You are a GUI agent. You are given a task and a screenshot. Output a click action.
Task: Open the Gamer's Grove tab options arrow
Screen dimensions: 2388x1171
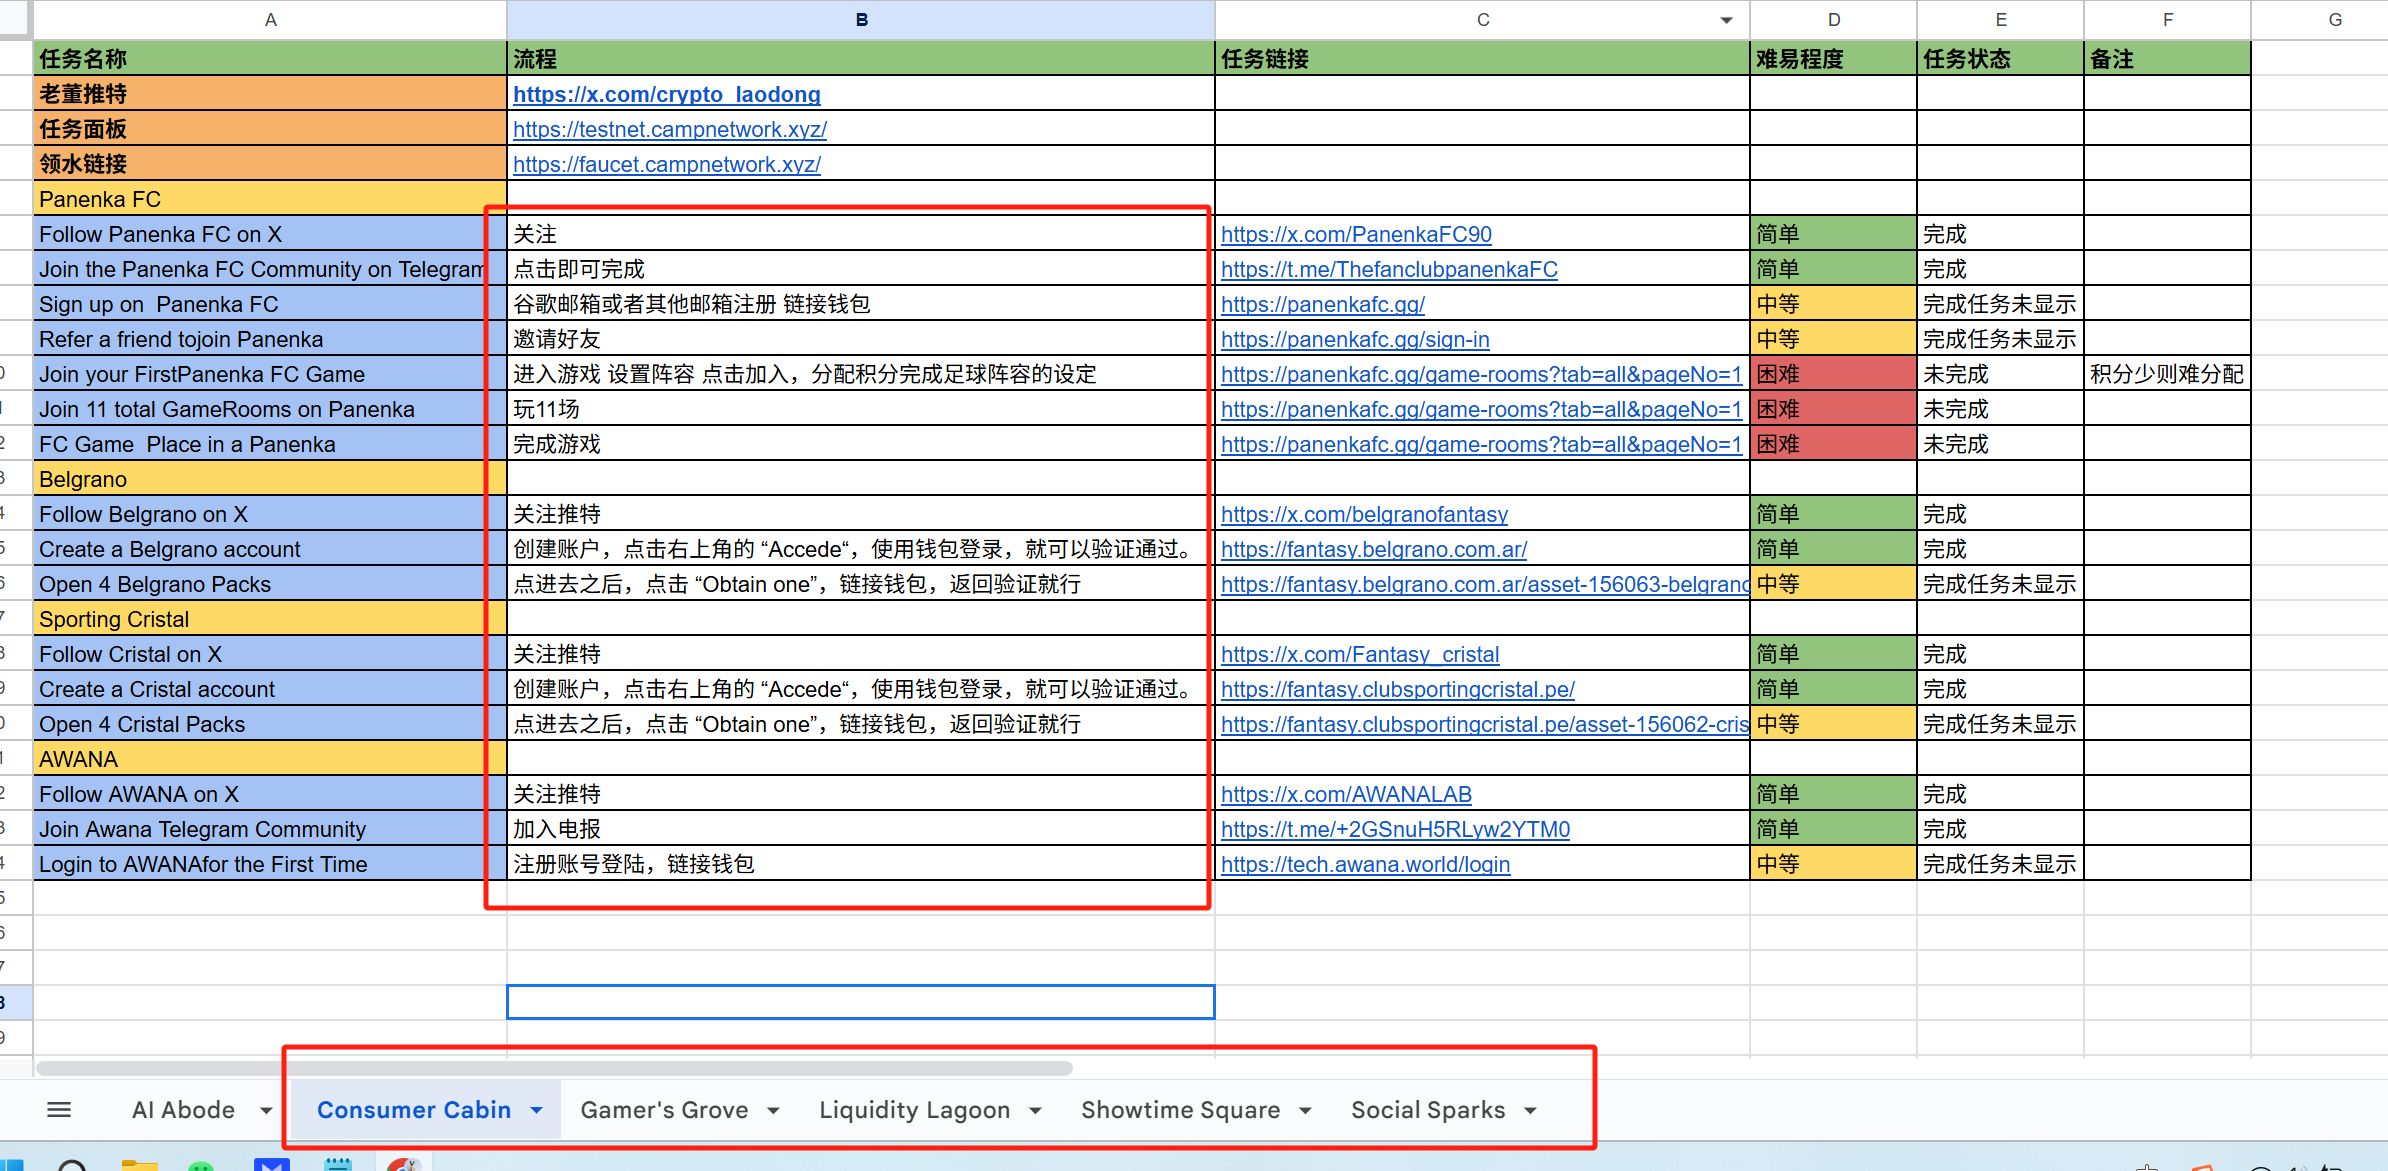tap(773, 1110)
